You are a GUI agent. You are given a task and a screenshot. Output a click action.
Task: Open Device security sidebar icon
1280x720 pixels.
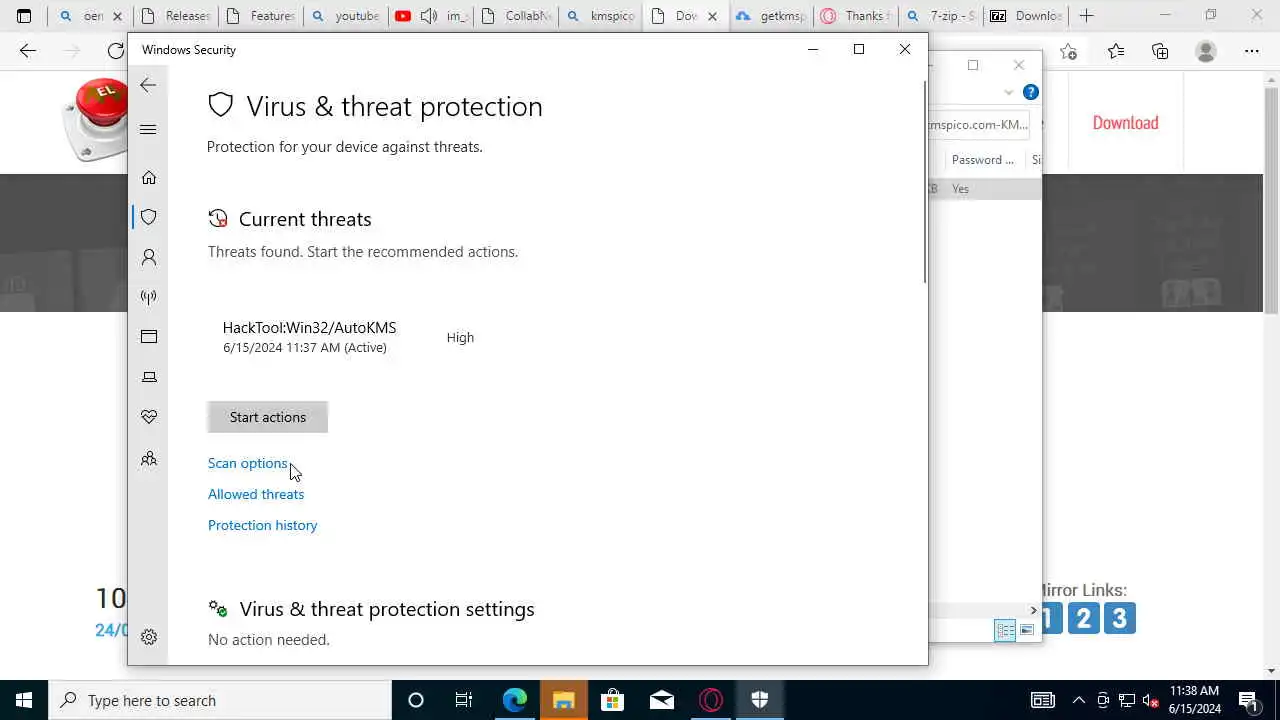tap(149, 377)
